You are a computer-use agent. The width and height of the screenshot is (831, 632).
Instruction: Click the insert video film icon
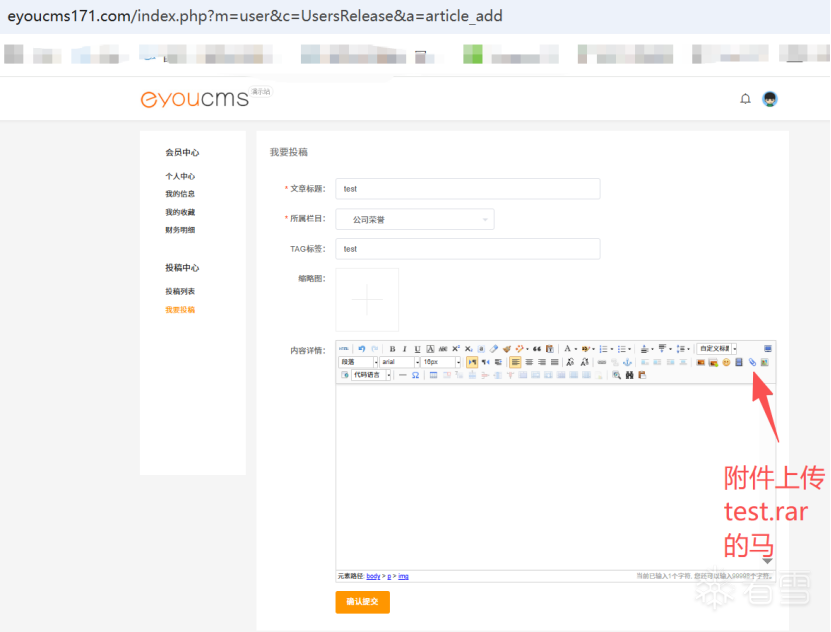(739, 362)
